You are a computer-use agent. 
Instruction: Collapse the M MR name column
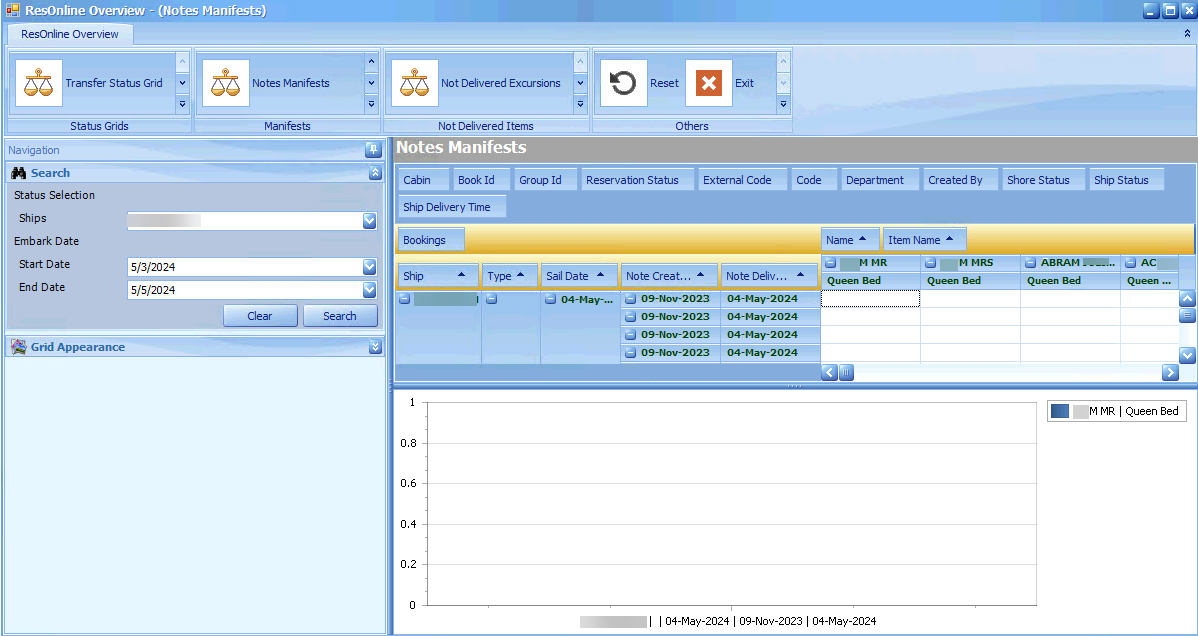[x=831, y=263]
